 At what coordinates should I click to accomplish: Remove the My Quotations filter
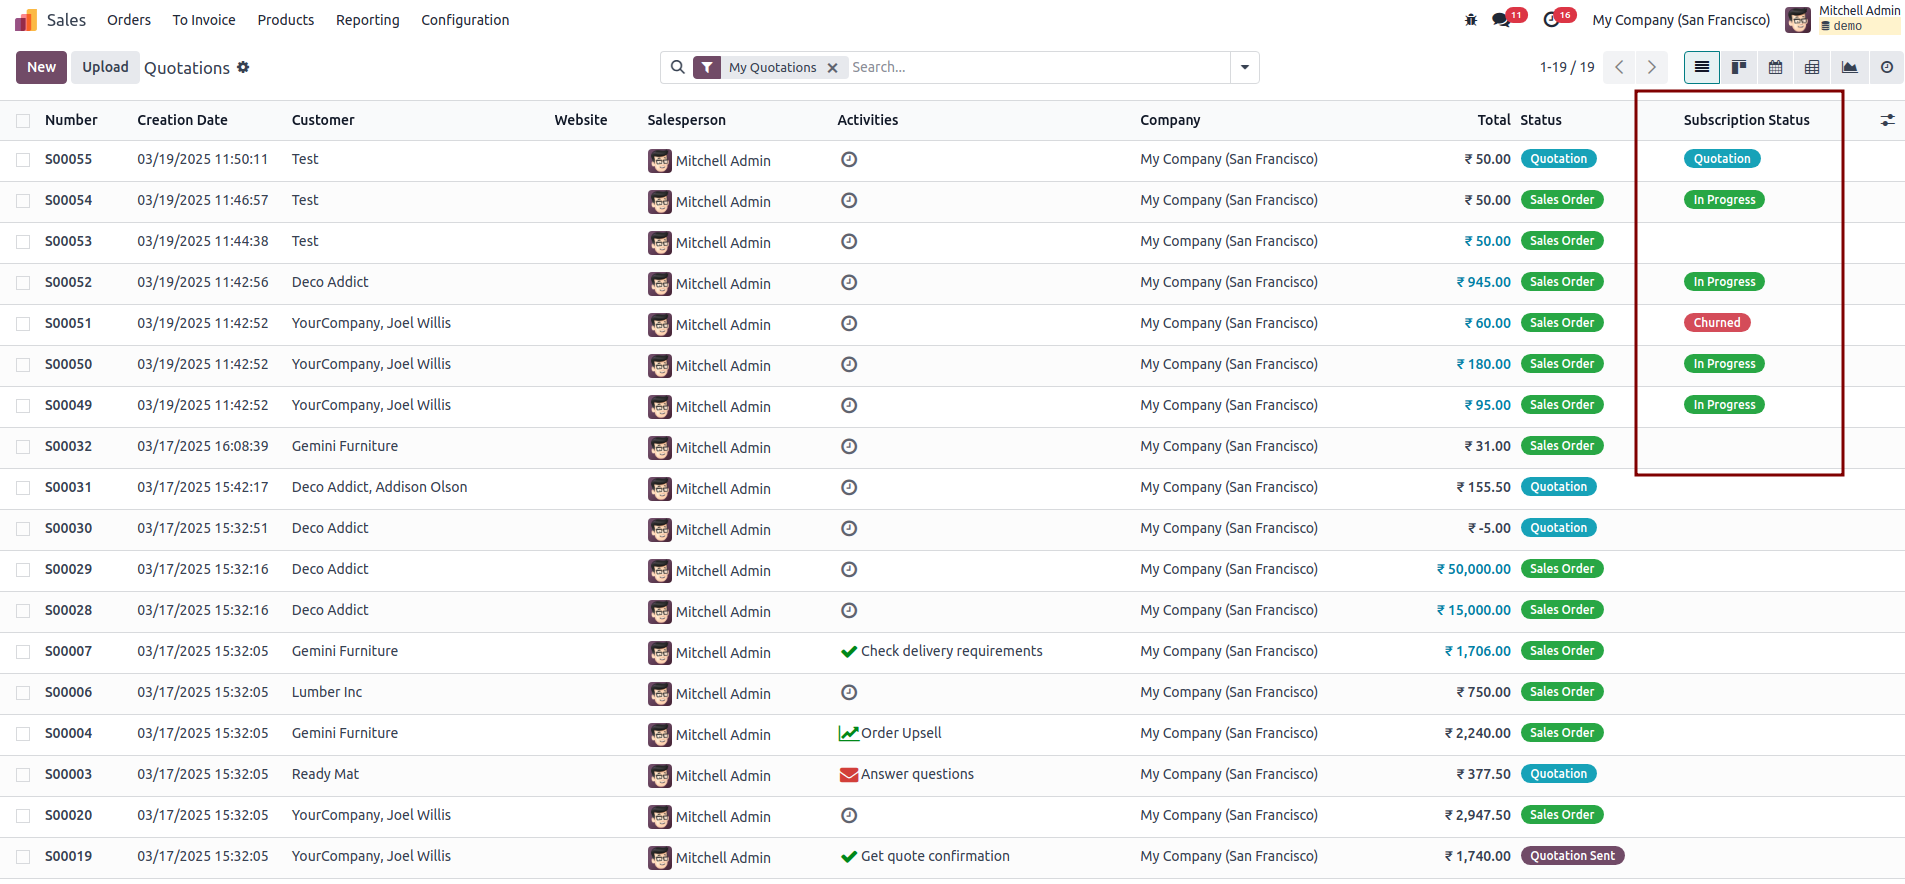(832, 68)
